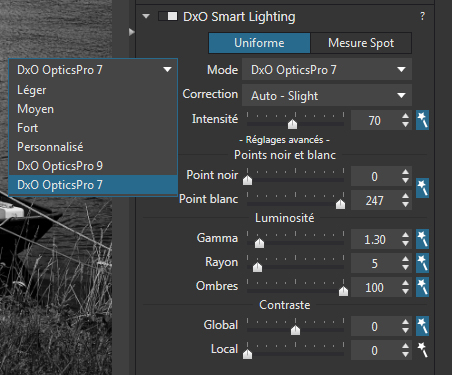The width and height of the screenshot is (452, 375).
Task: Increase Gamma with the up stepper arrow
Action: click(x=405, y=235)
